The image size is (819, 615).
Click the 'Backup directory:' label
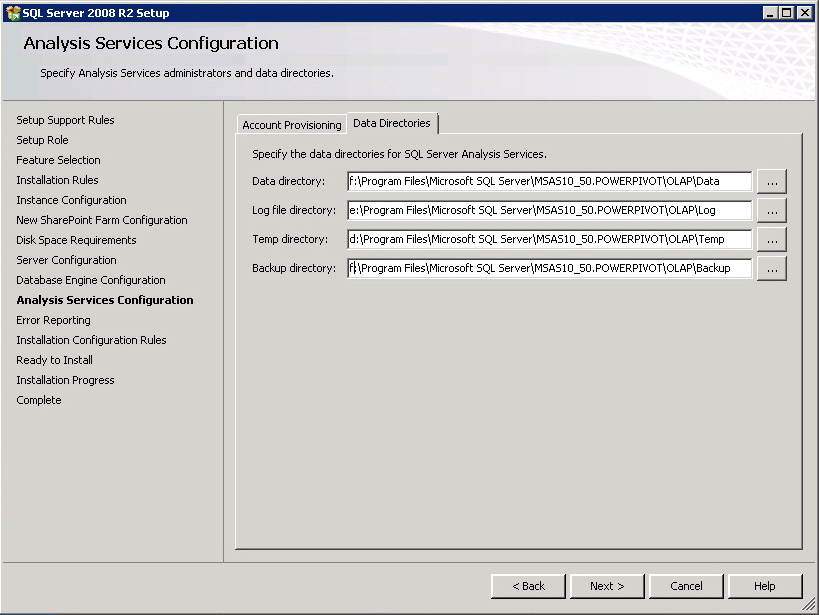point(294,268)
